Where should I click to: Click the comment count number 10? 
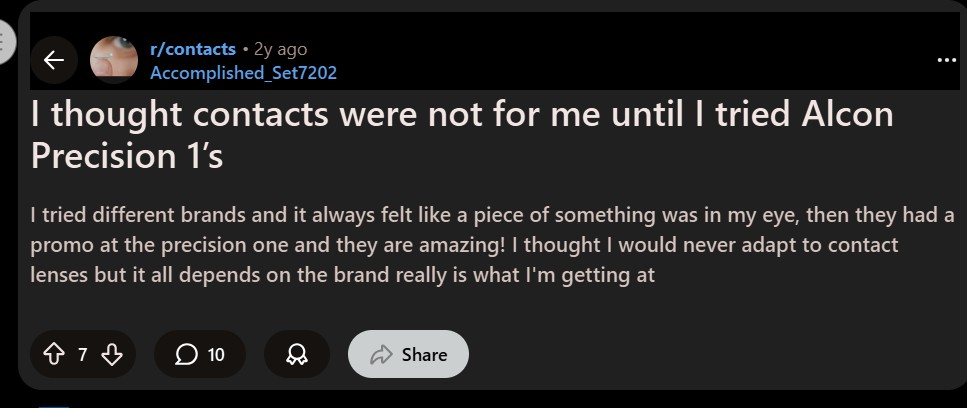pos(216,354)
